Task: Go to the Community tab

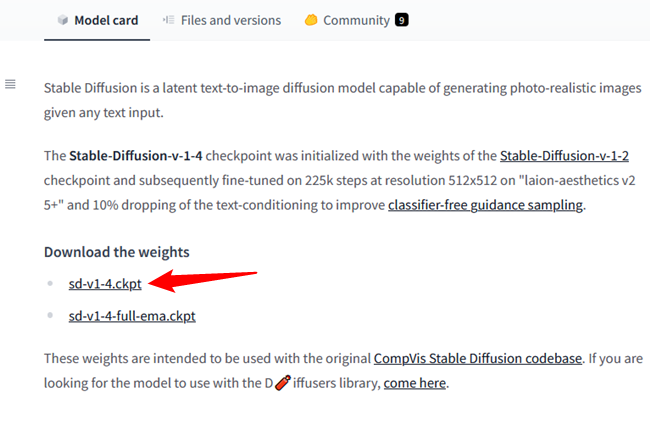Action: (356, 20)
